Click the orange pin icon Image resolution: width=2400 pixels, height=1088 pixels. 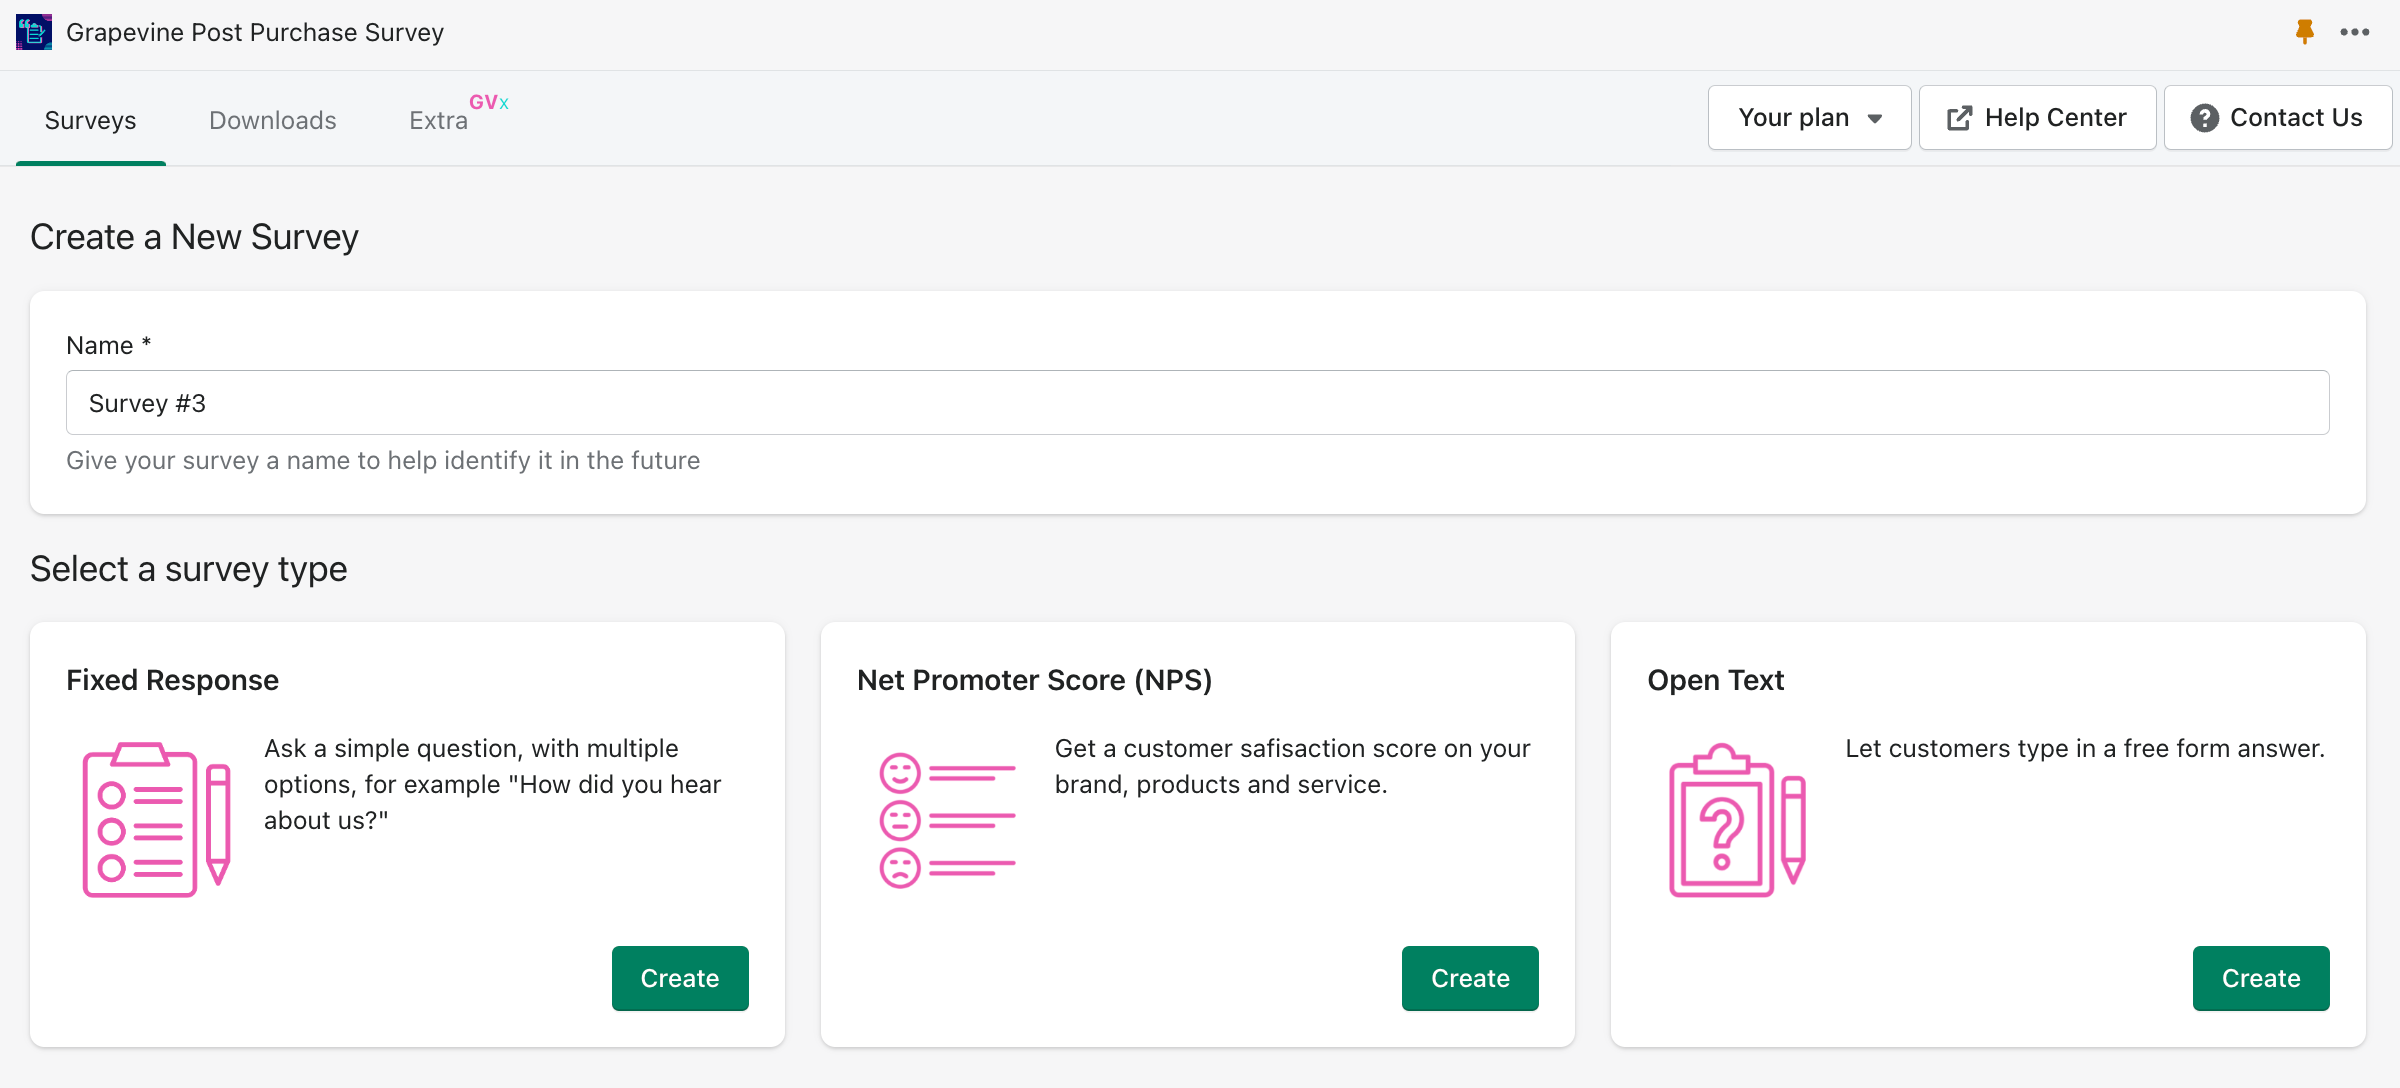tap(2305, 32)
